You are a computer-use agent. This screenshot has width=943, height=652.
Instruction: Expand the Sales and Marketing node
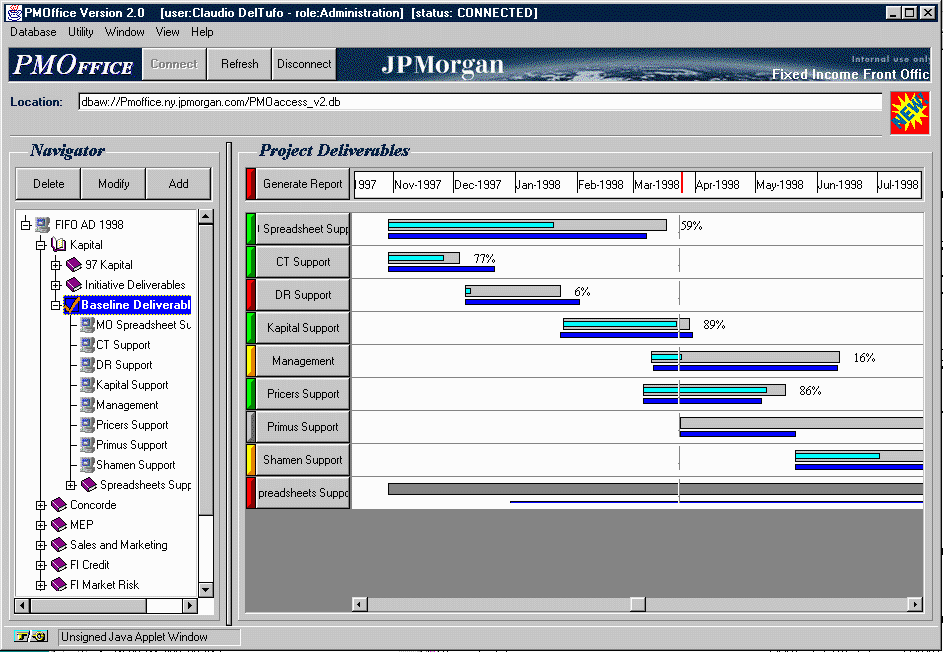coord(40,545)
